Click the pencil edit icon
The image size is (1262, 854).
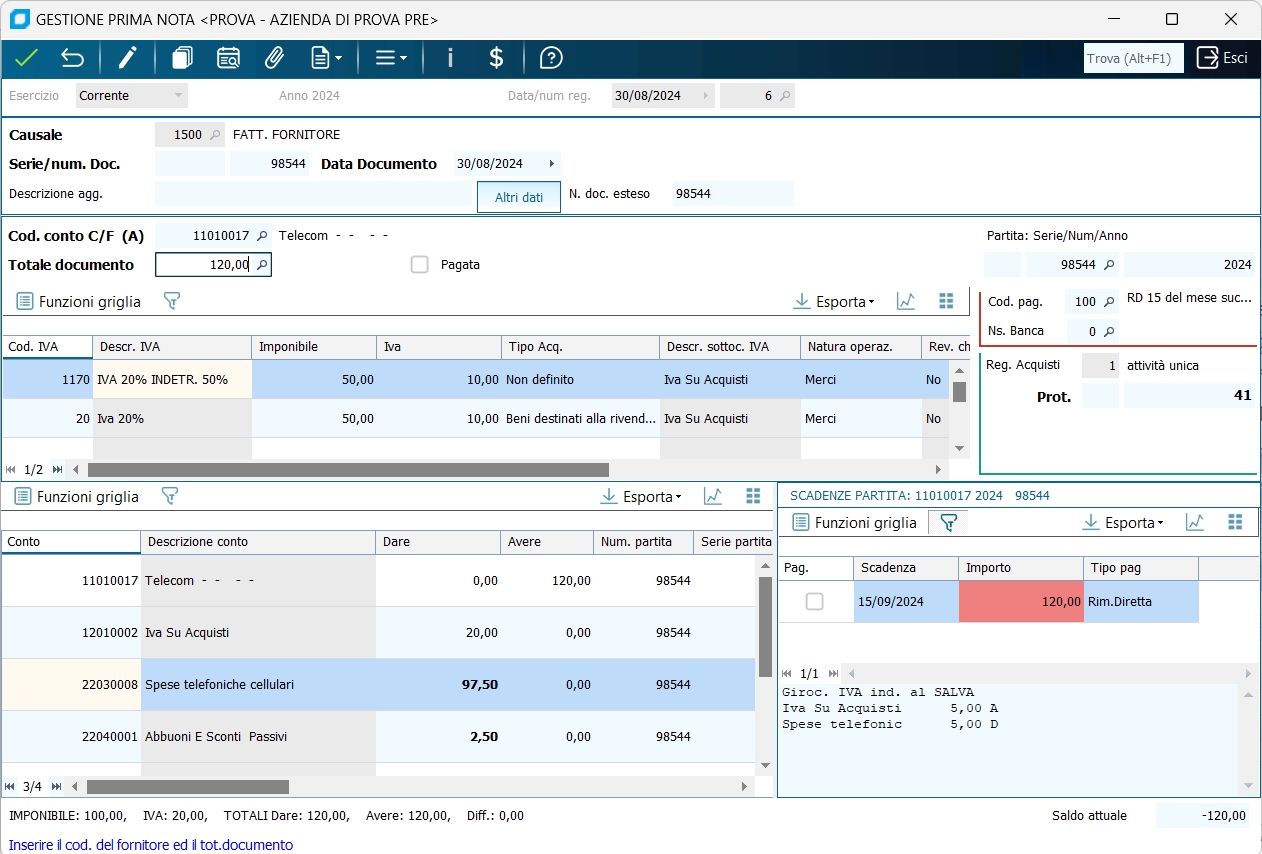(127, 58)
